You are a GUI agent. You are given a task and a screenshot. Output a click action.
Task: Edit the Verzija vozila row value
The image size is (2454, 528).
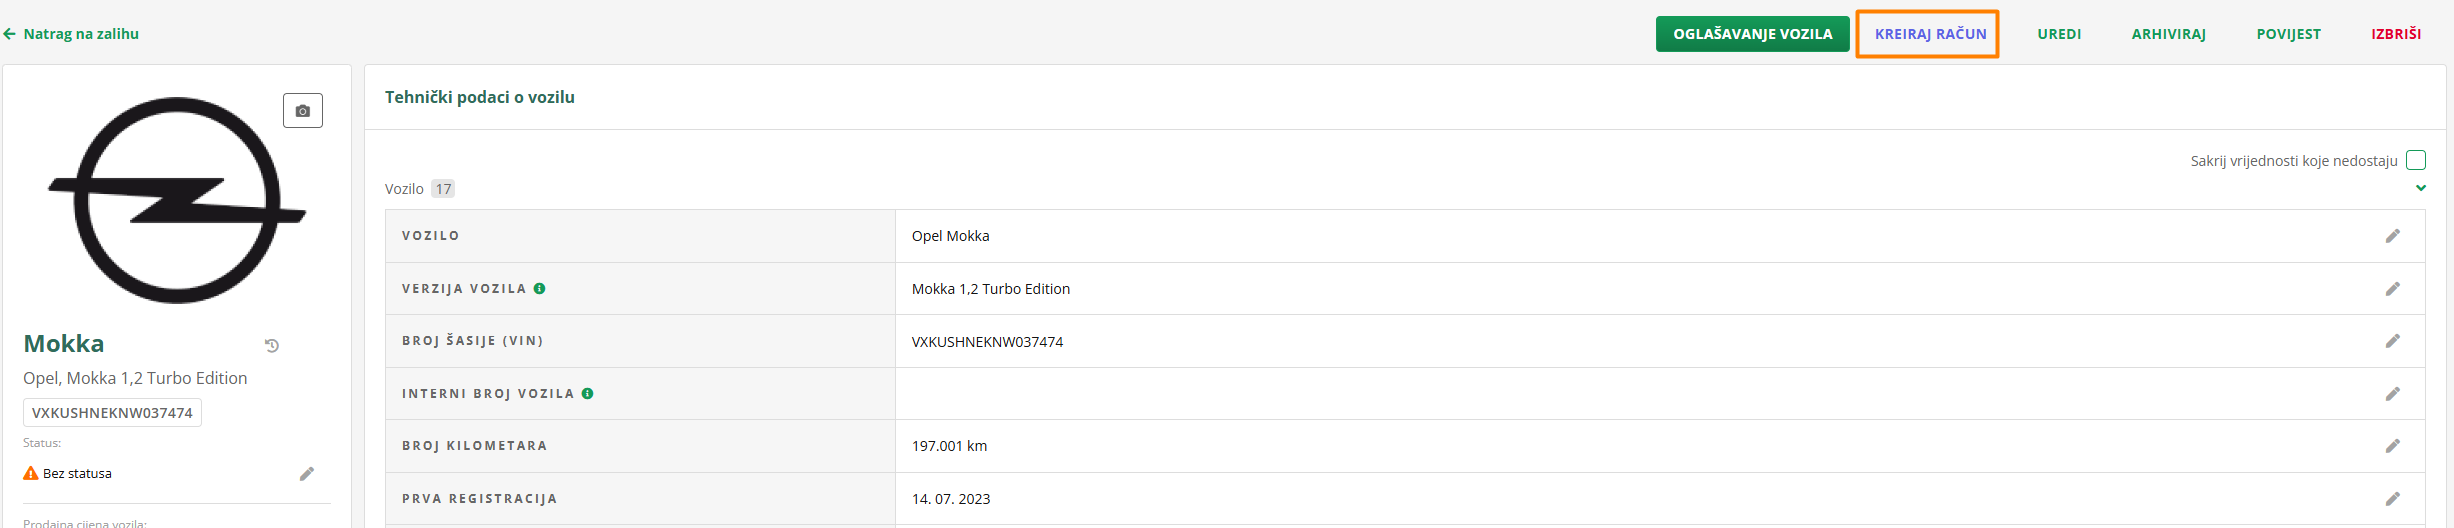[2392, 289]
